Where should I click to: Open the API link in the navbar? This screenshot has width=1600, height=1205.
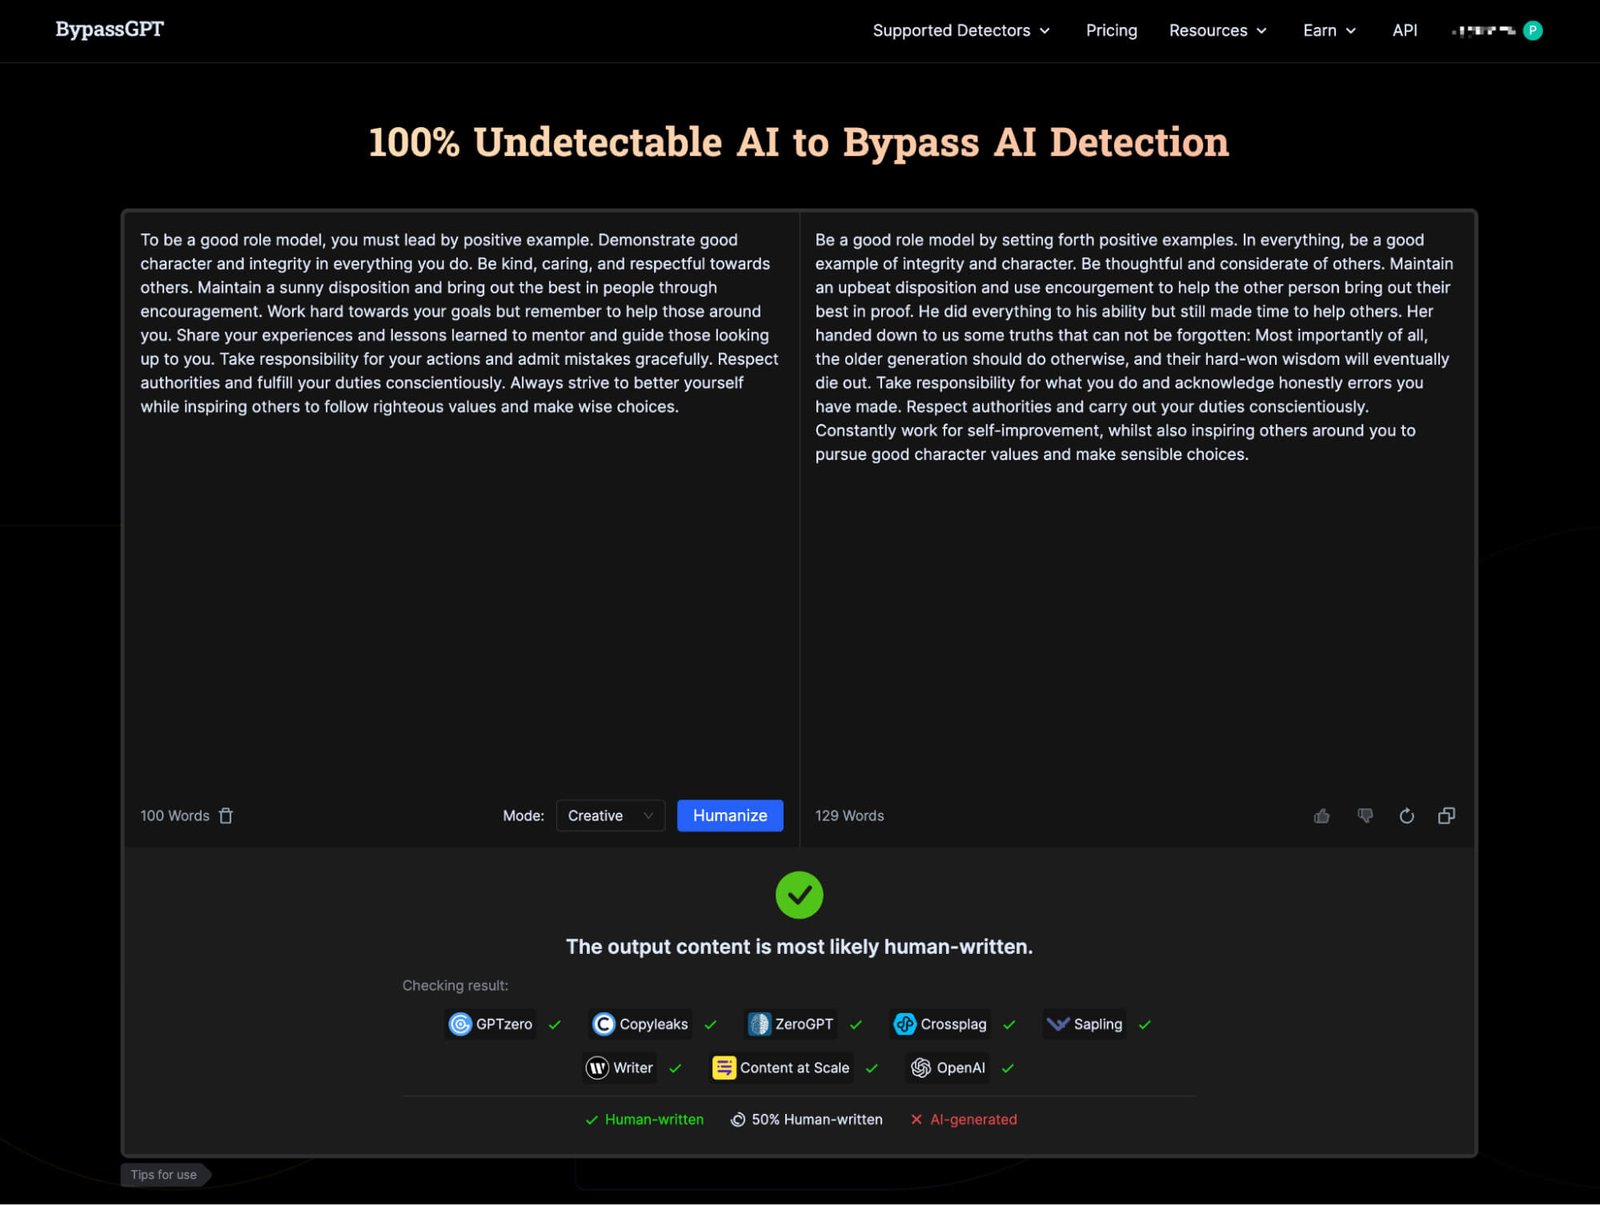point(1404,30)
